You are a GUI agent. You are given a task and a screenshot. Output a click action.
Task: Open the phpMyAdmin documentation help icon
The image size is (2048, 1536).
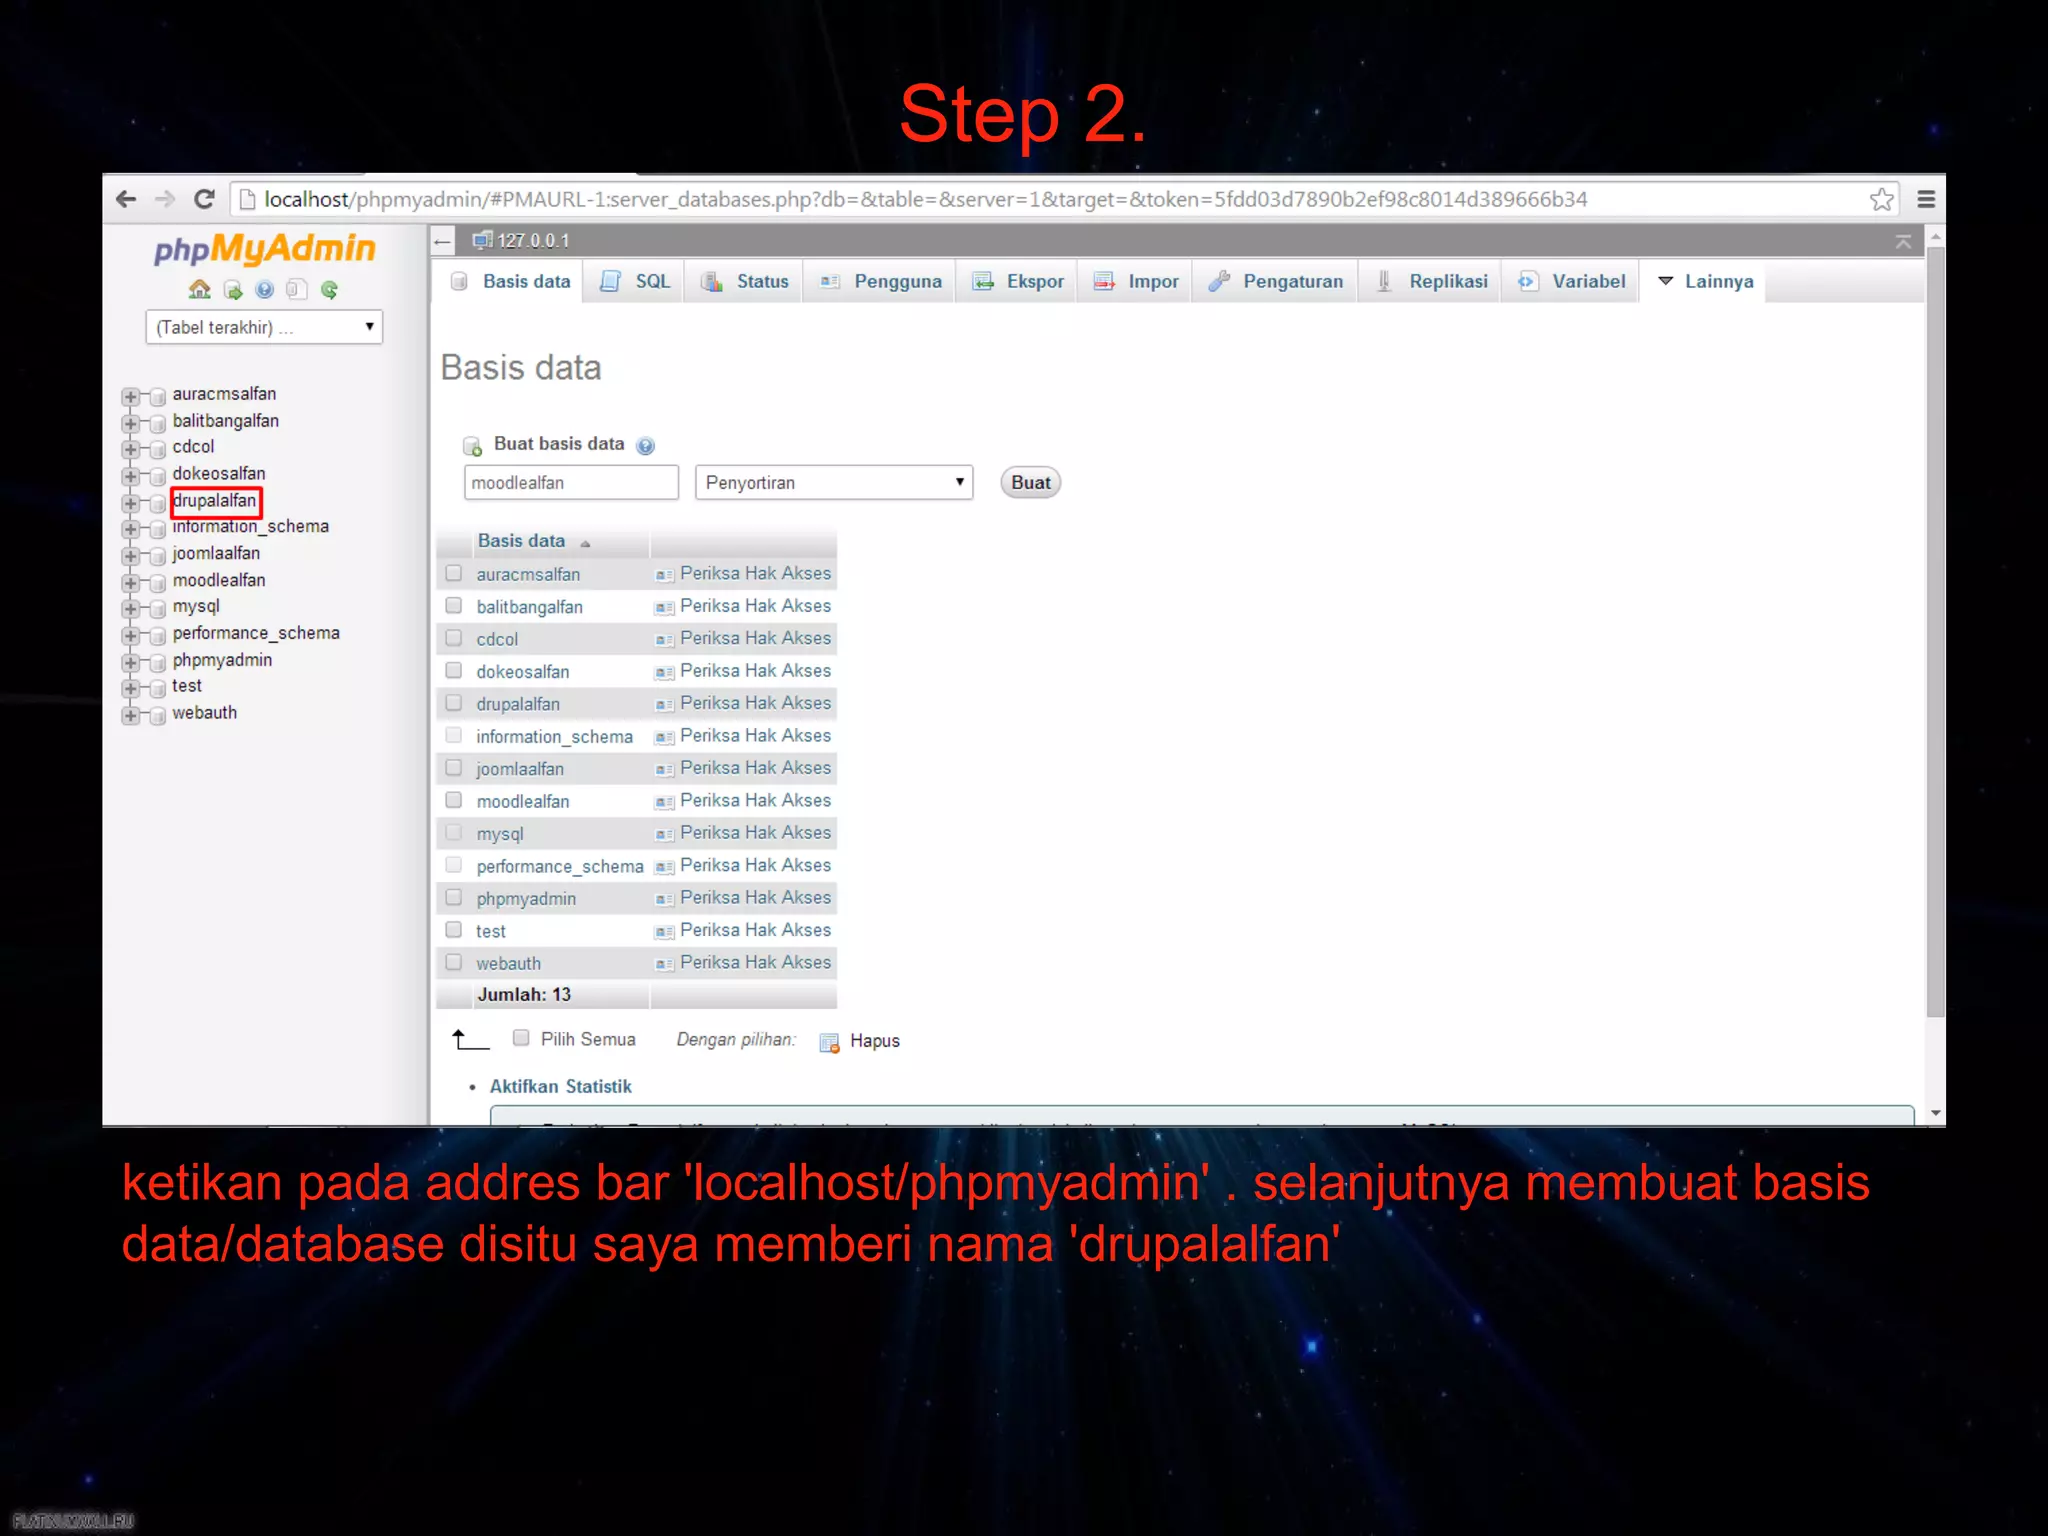[264, 290]
